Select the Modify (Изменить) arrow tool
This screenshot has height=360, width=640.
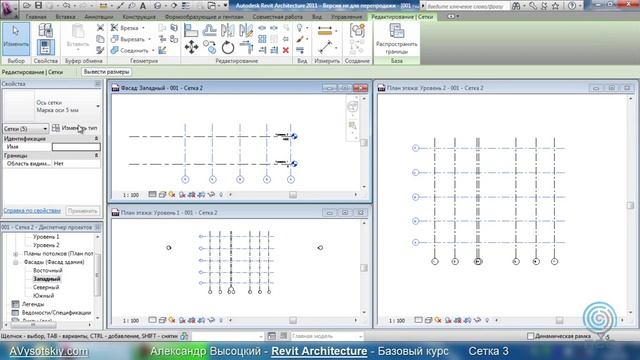(x=16, y=39)
